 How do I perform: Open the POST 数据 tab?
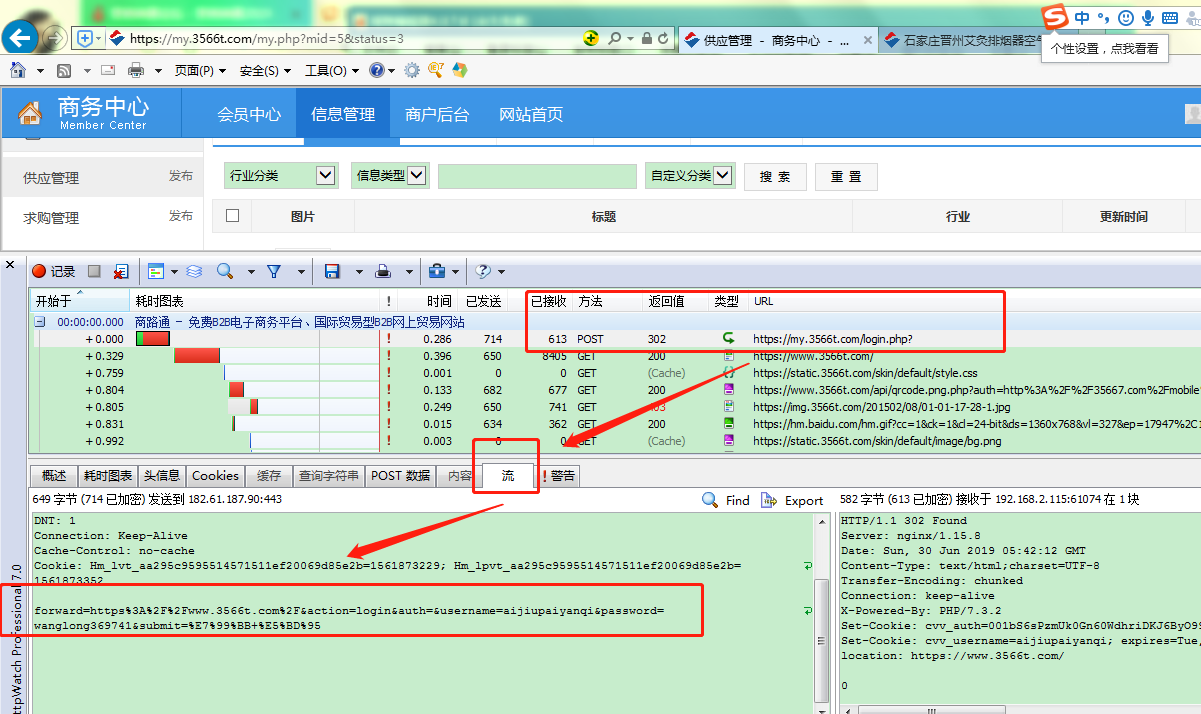pyautogui.click(x=400, y=476)
